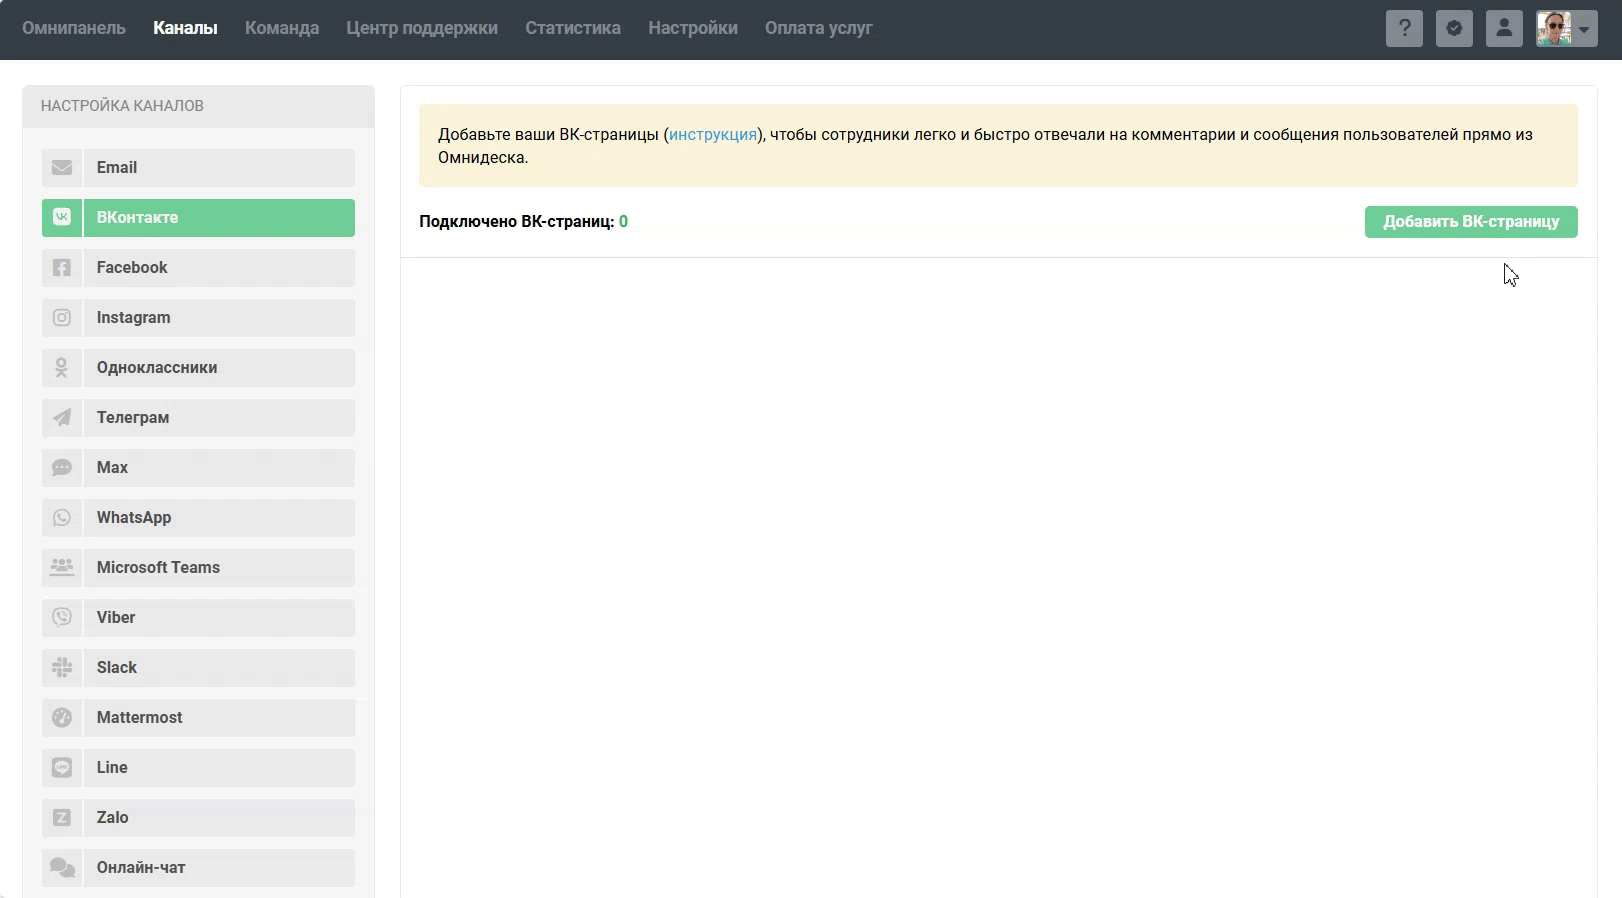Image resolution: width=1622 pixels, height=898 pixels.
Task: Go to Оплата услуг
Action: [819, 28]
